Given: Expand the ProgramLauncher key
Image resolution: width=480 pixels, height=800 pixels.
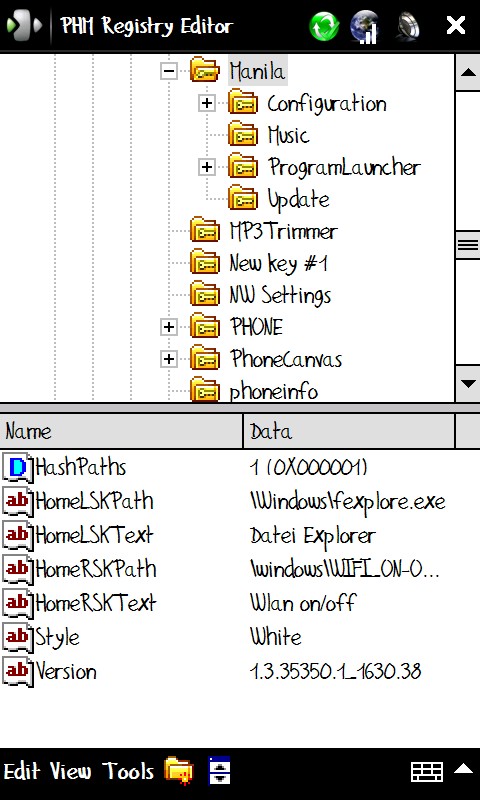Looking at the screenshot, I should pos(207,167).
